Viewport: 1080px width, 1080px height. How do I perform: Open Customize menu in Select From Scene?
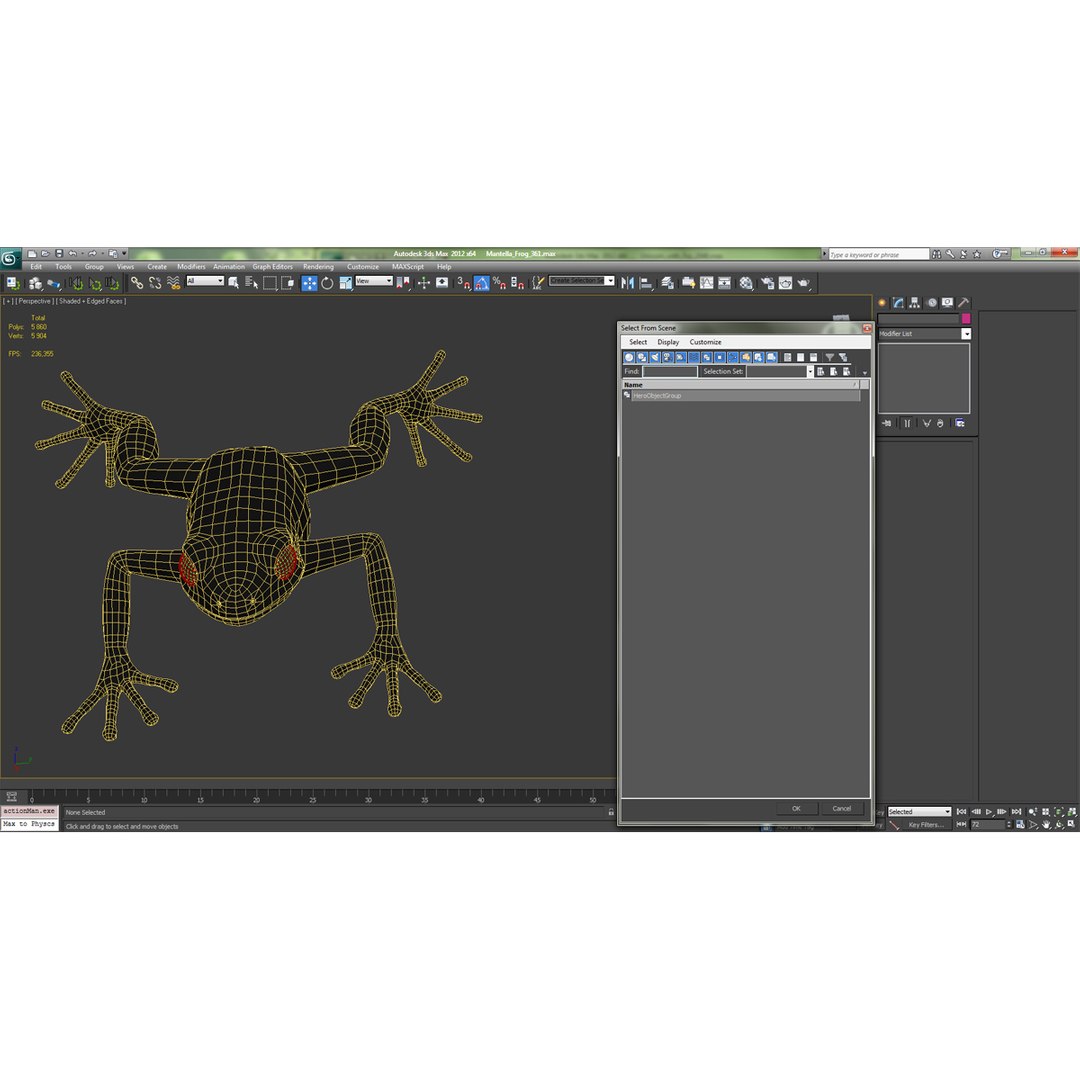(705, 342)
